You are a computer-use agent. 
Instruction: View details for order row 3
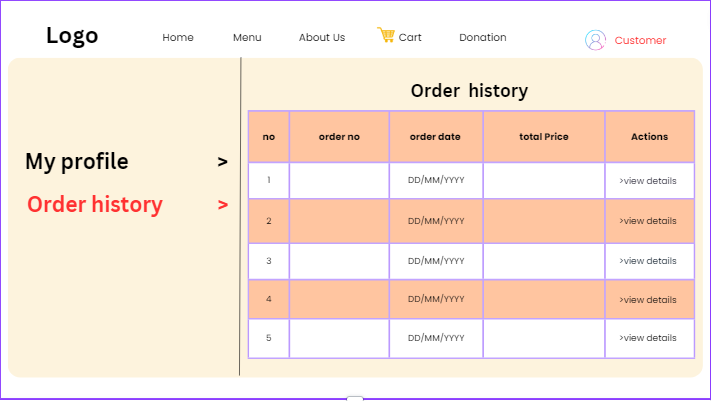coord(648,261)
